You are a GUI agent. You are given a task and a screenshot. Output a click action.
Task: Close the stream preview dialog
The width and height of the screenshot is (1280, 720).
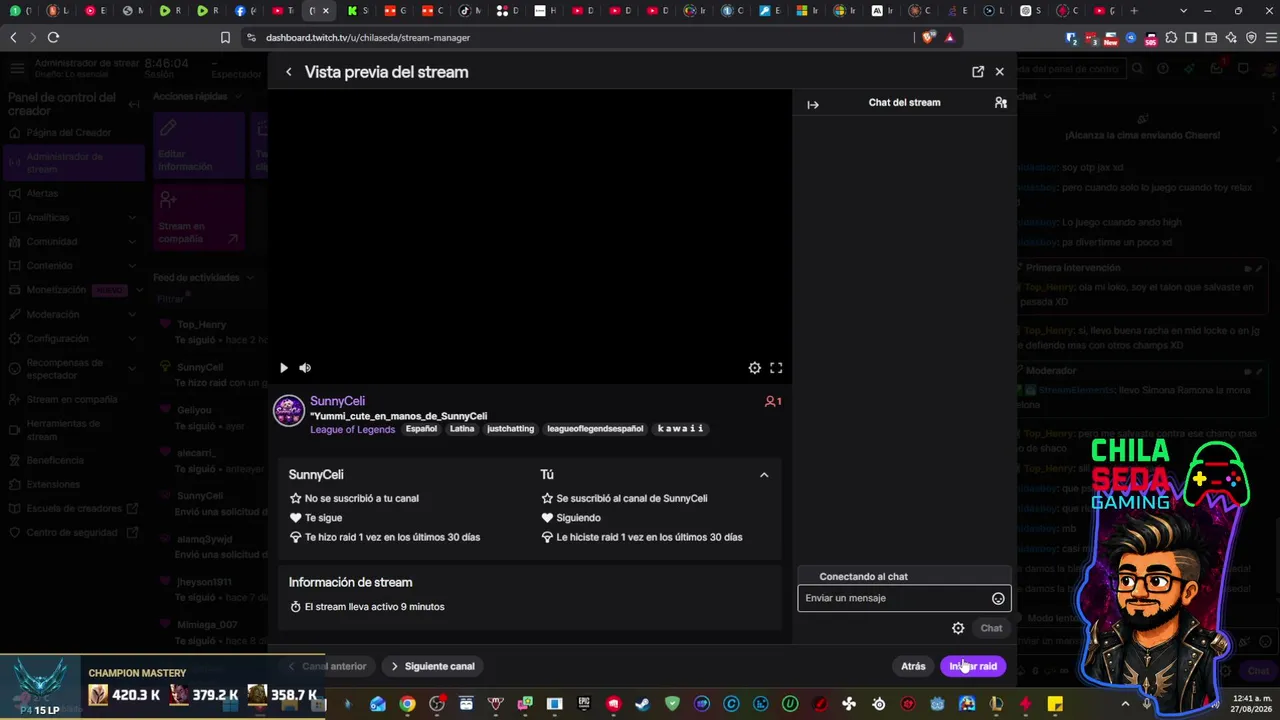(x=1000, y=72)
